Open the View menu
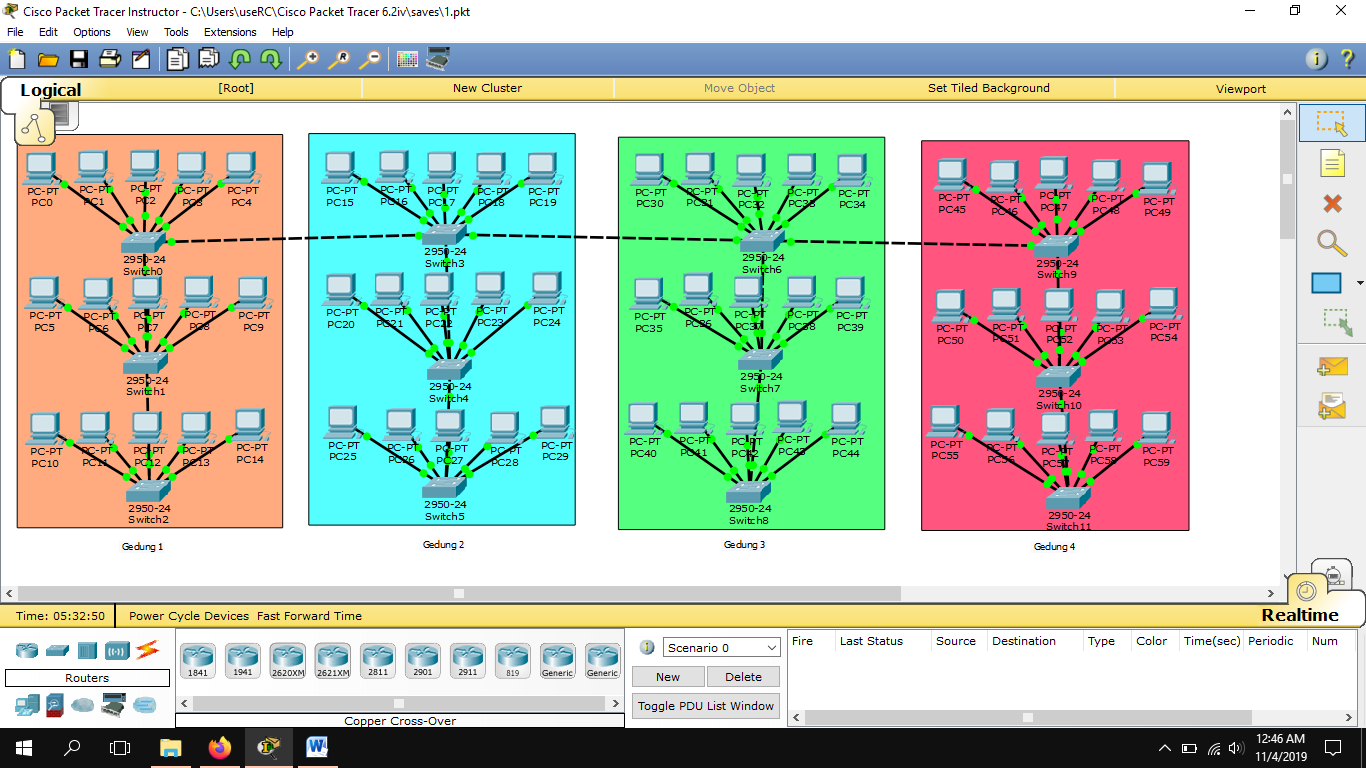This screenshot has width=1366, height=768. tap(138, 32)
